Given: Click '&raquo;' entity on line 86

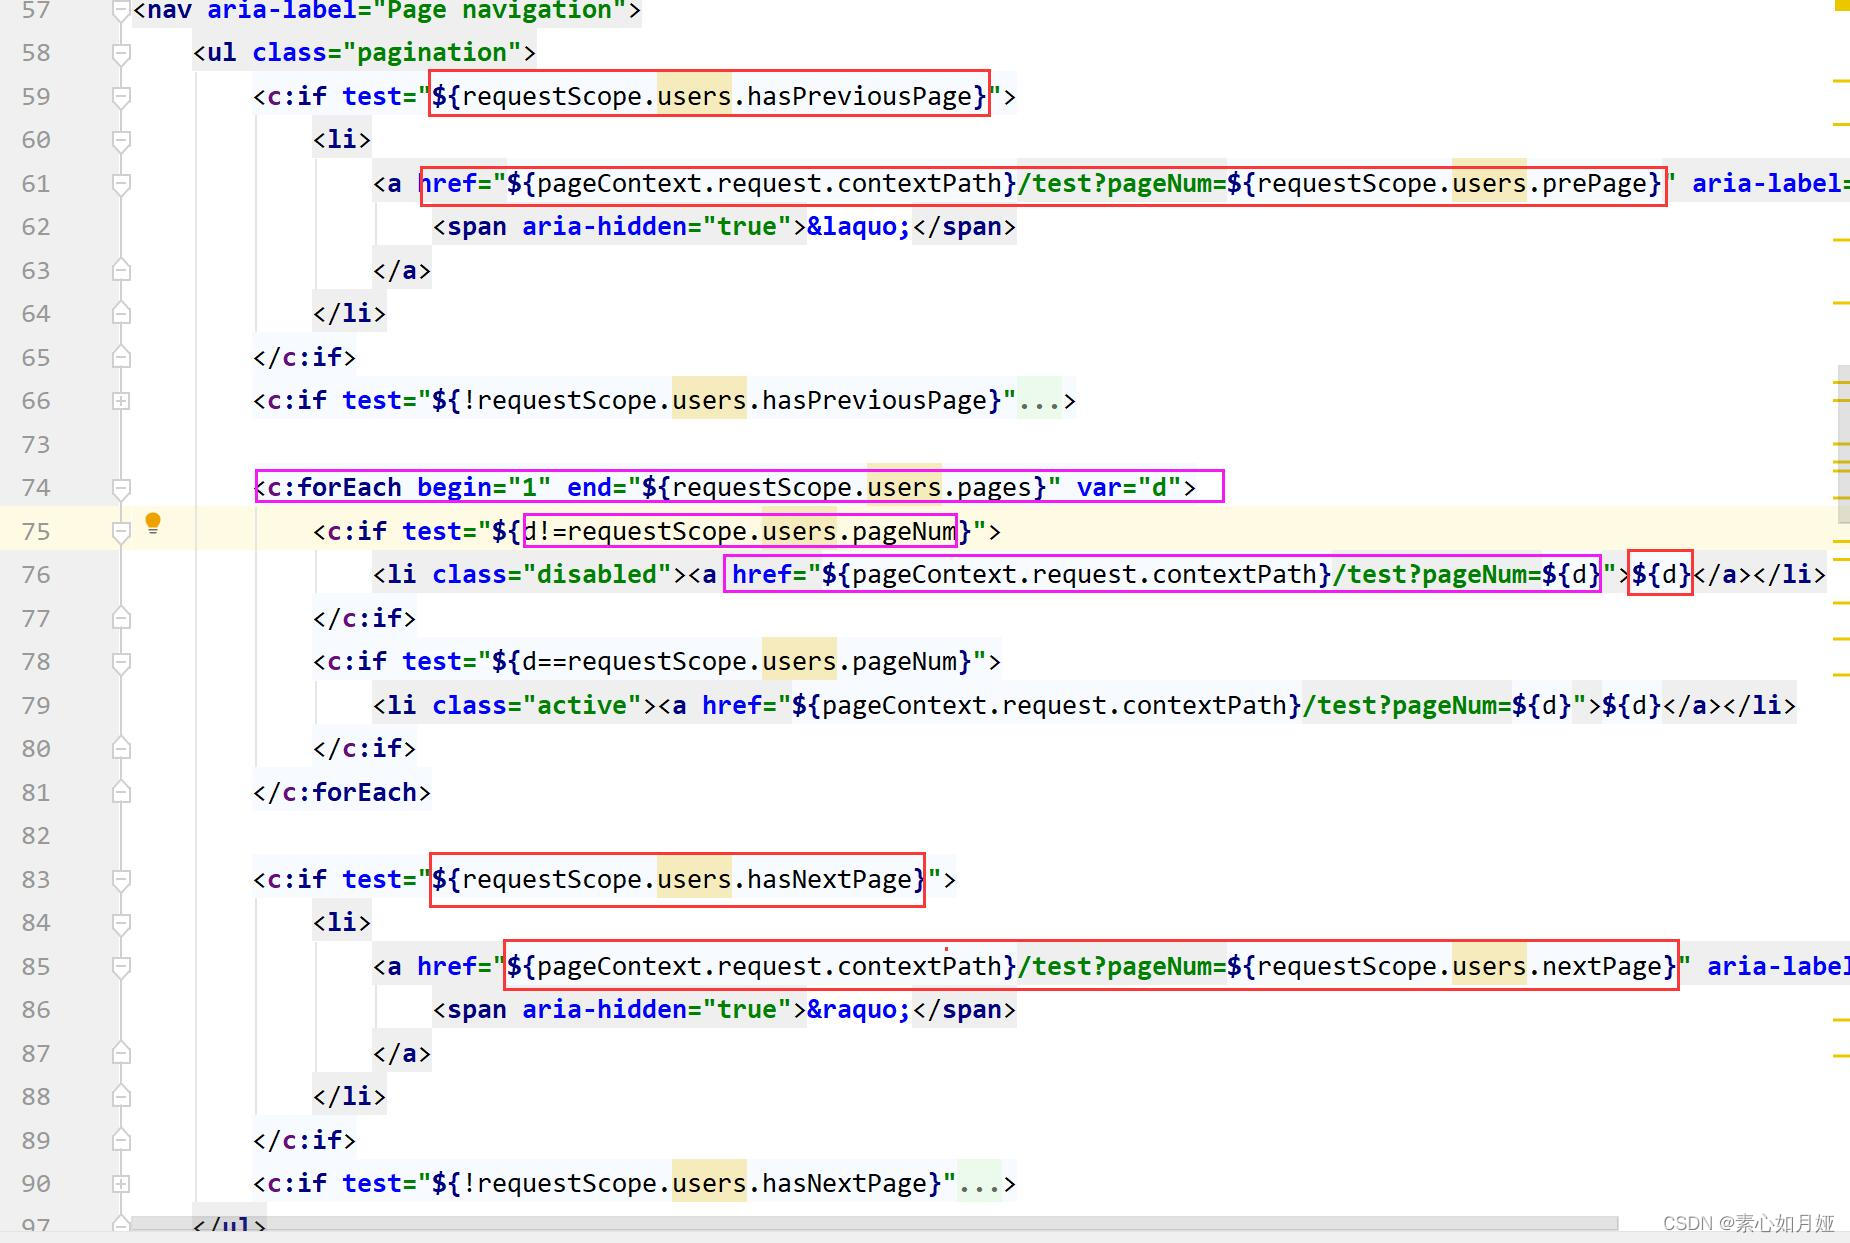Looking at the screenshot, I should pos(859,1010).
